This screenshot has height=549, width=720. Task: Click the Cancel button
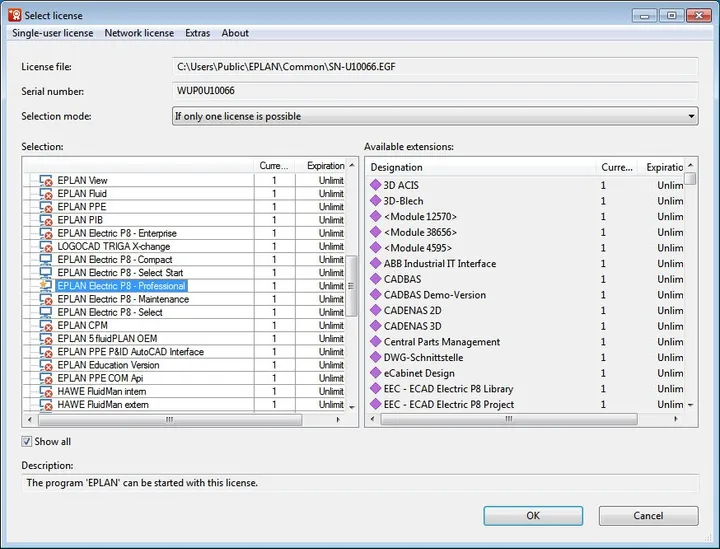click(648, 516)
